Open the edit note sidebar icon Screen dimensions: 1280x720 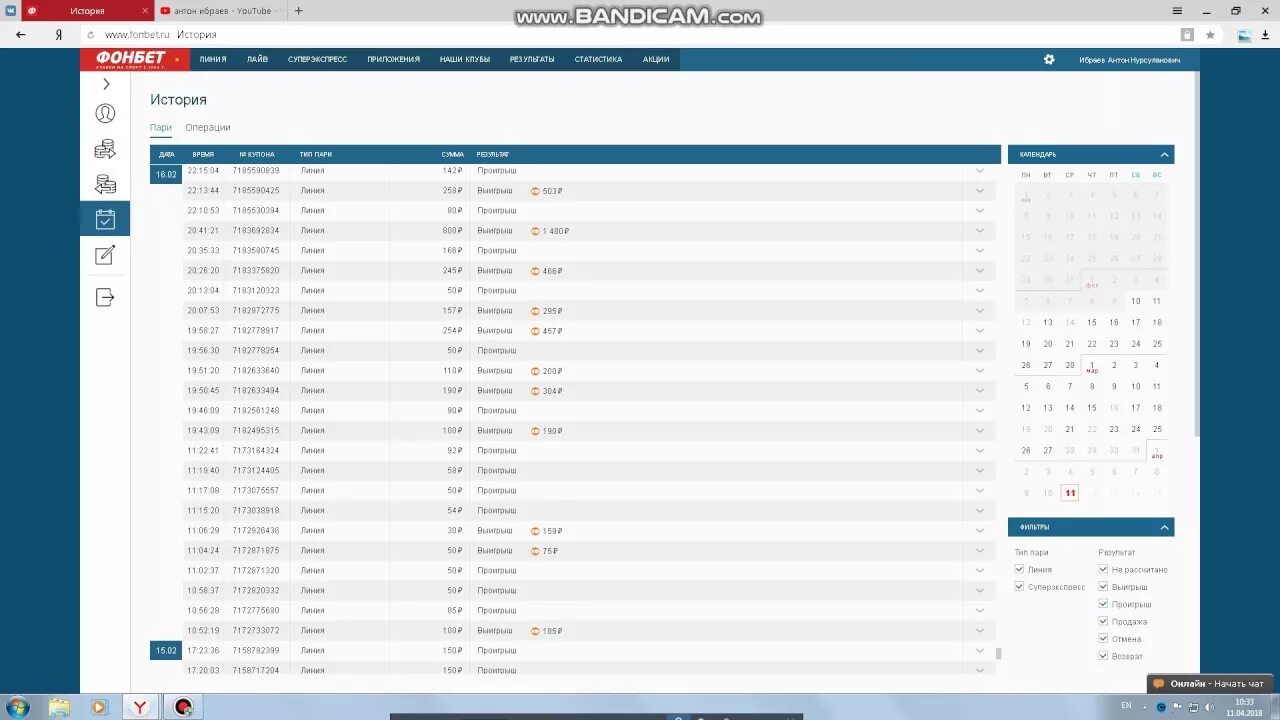point(105,255)
